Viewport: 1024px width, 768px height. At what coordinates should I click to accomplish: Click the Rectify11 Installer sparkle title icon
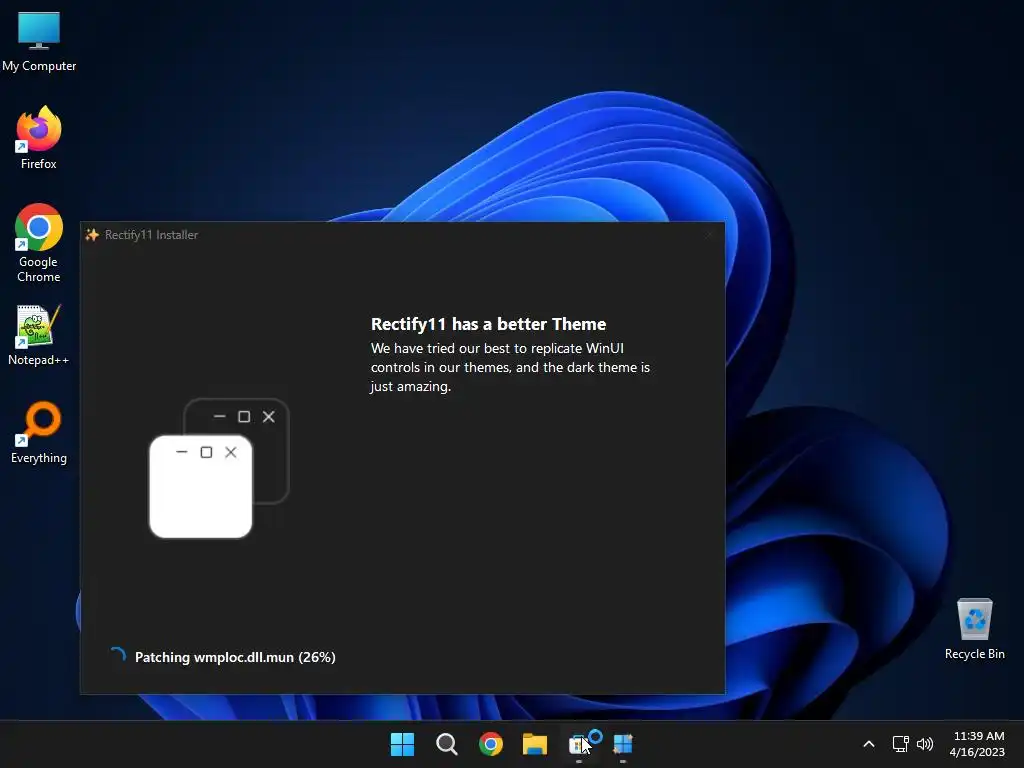pyautogui.click(x=92, y=234)
